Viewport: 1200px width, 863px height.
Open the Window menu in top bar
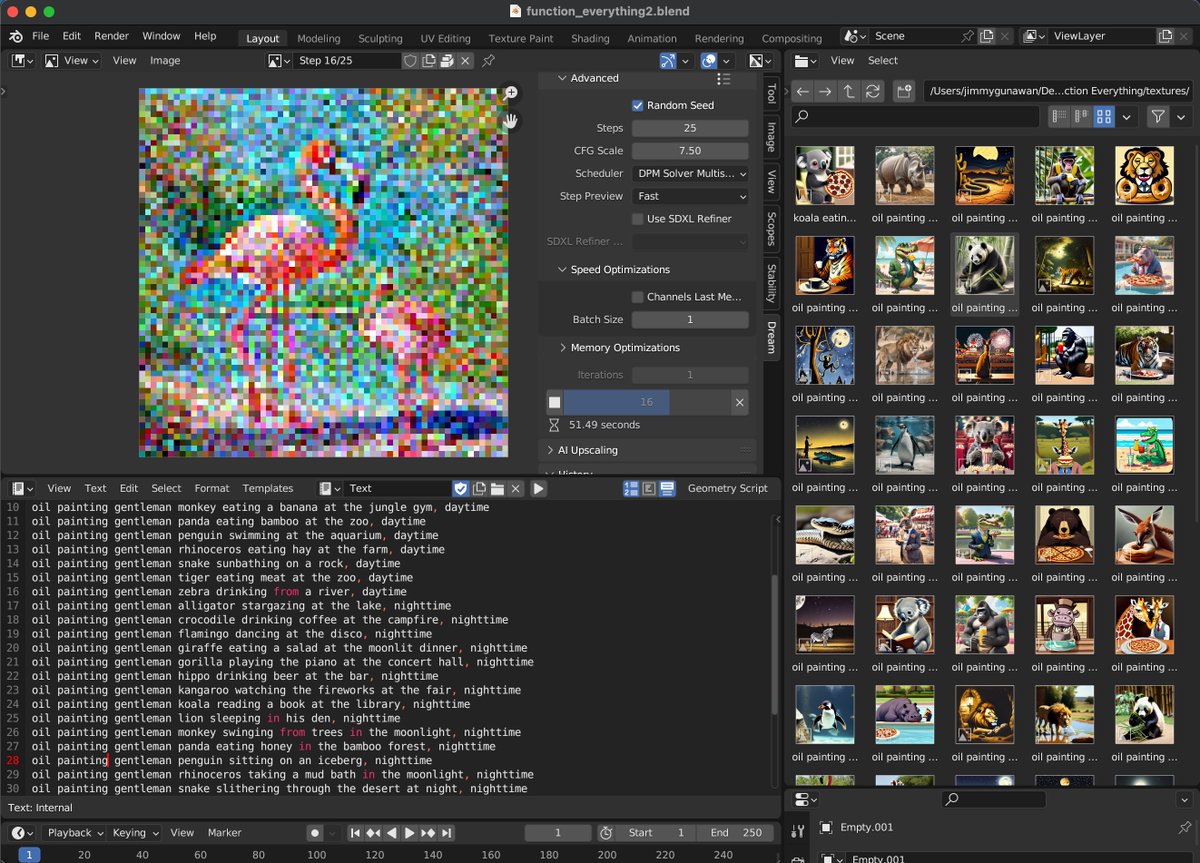point(161,36)
